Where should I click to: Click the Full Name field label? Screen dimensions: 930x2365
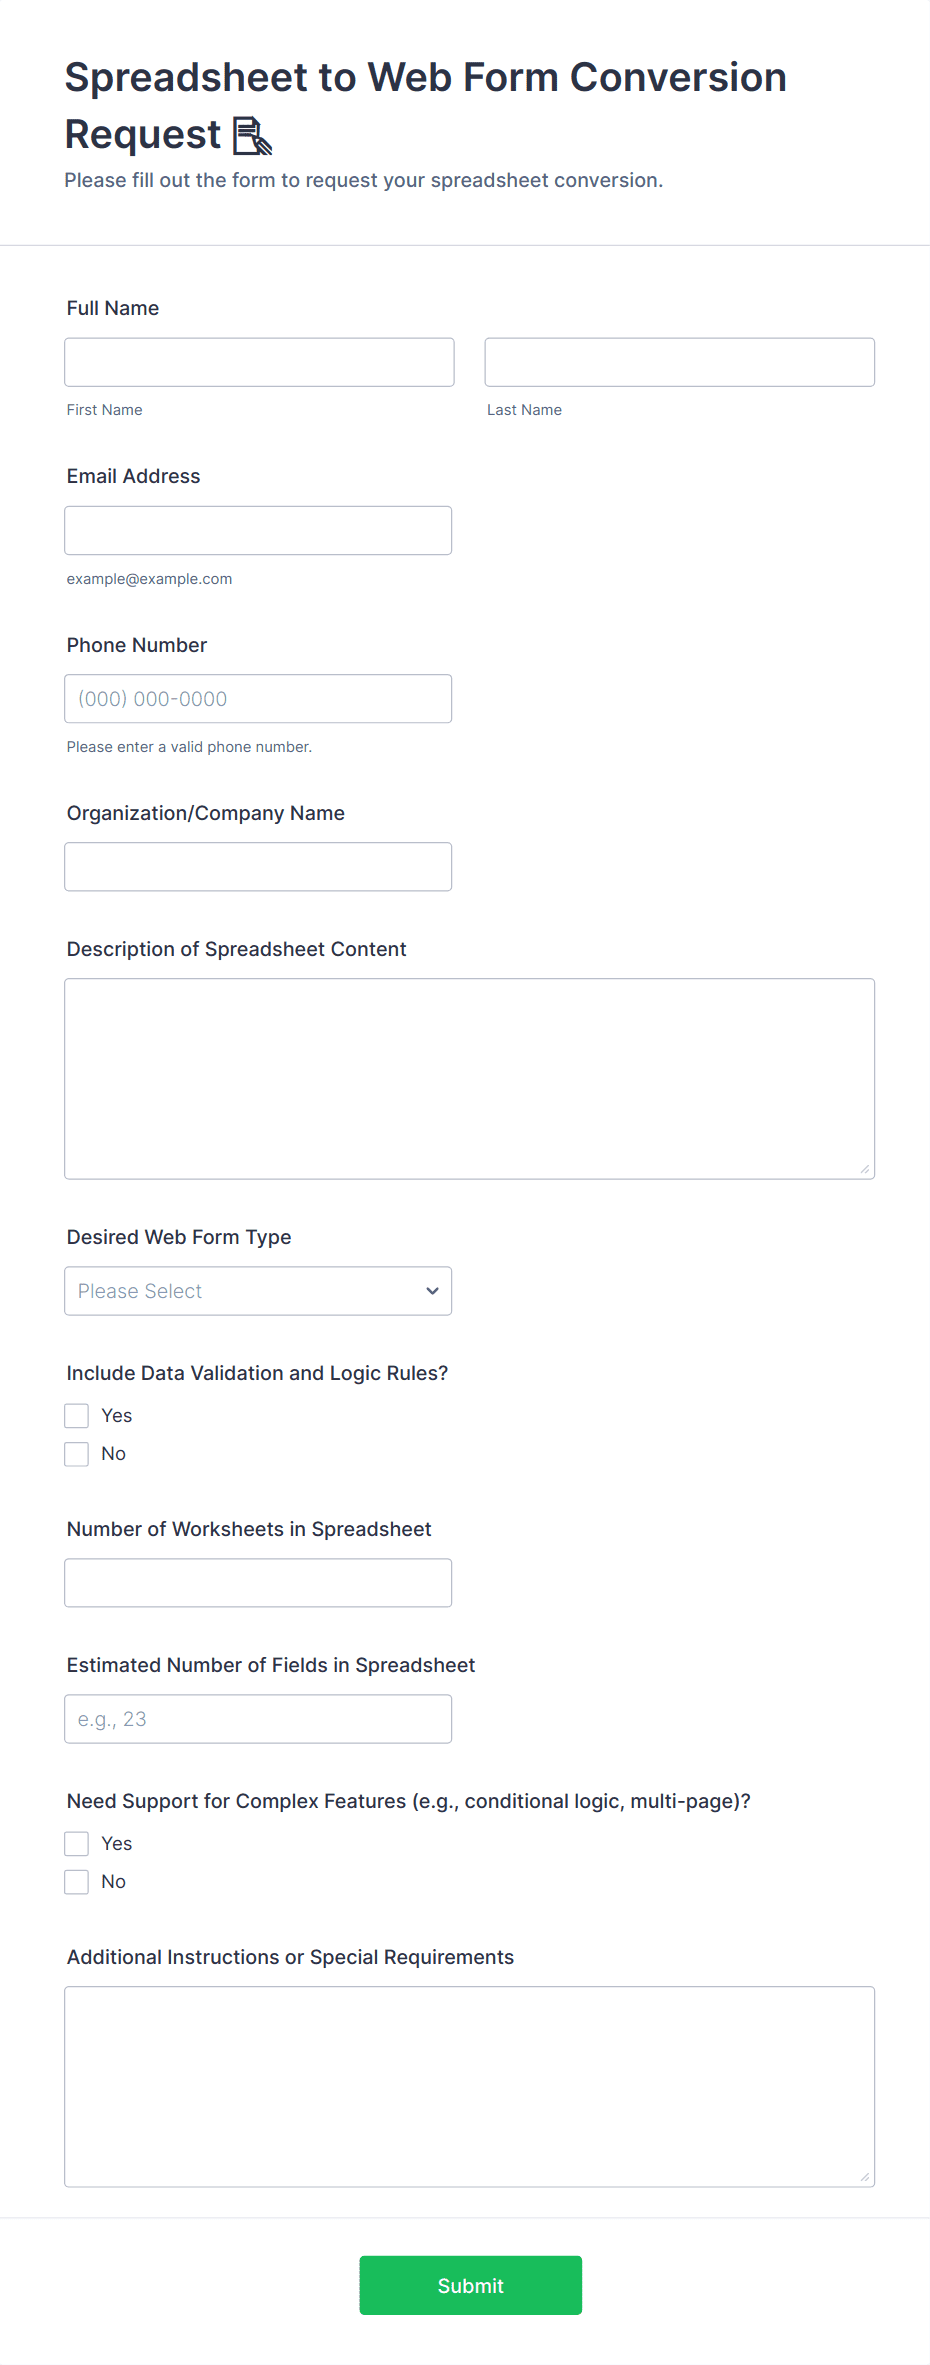[113, 308]
